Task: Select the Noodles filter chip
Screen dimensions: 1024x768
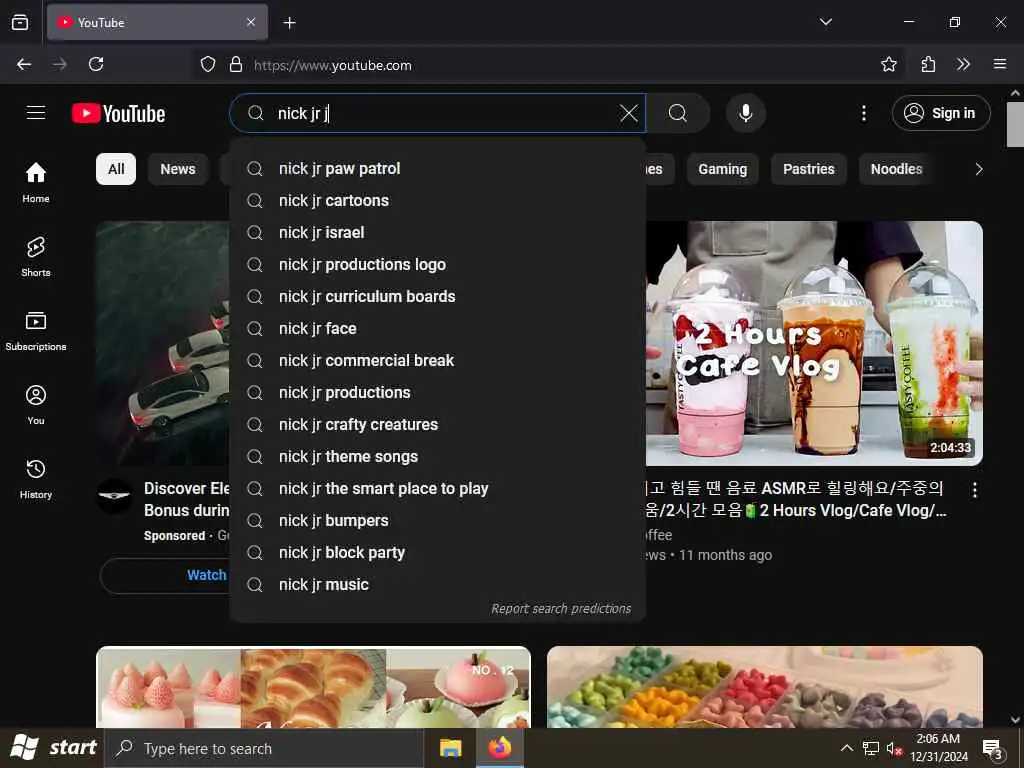Action: click(x=896, y=169)
